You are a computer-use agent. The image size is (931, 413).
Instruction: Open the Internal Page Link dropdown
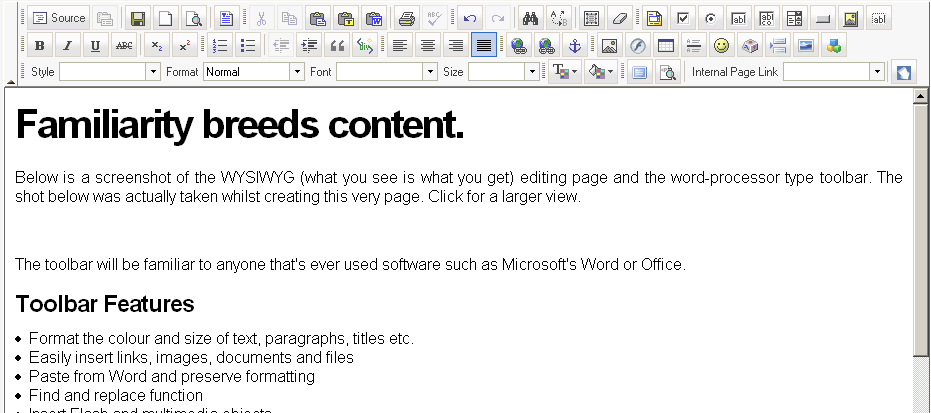834,72
